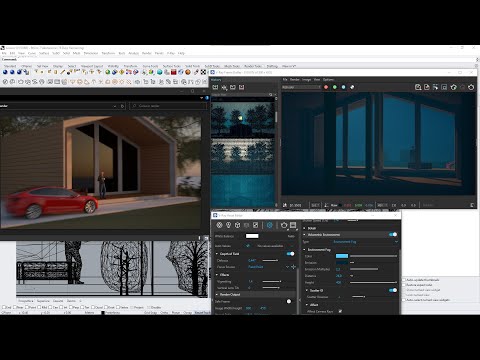
Task: Toggle the Volumetric Environment switch
Action: (393, 235)
